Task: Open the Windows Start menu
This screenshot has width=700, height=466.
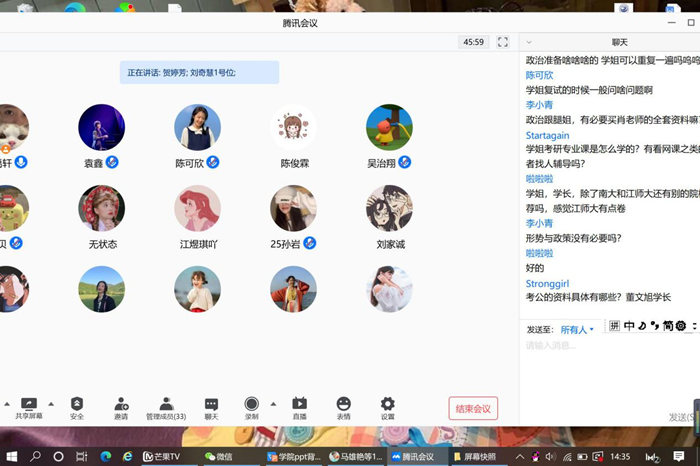Action: 12,457
